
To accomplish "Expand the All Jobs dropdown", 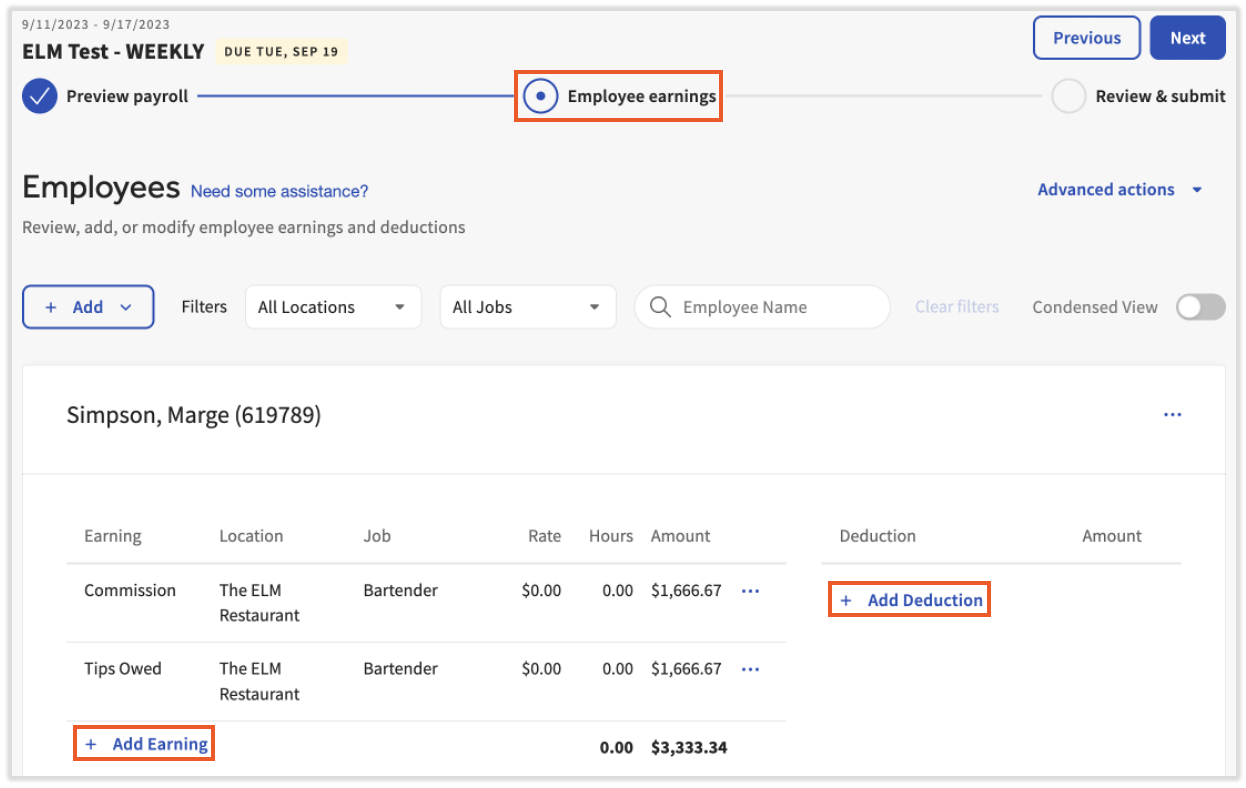I will click(x=527, y=307).
